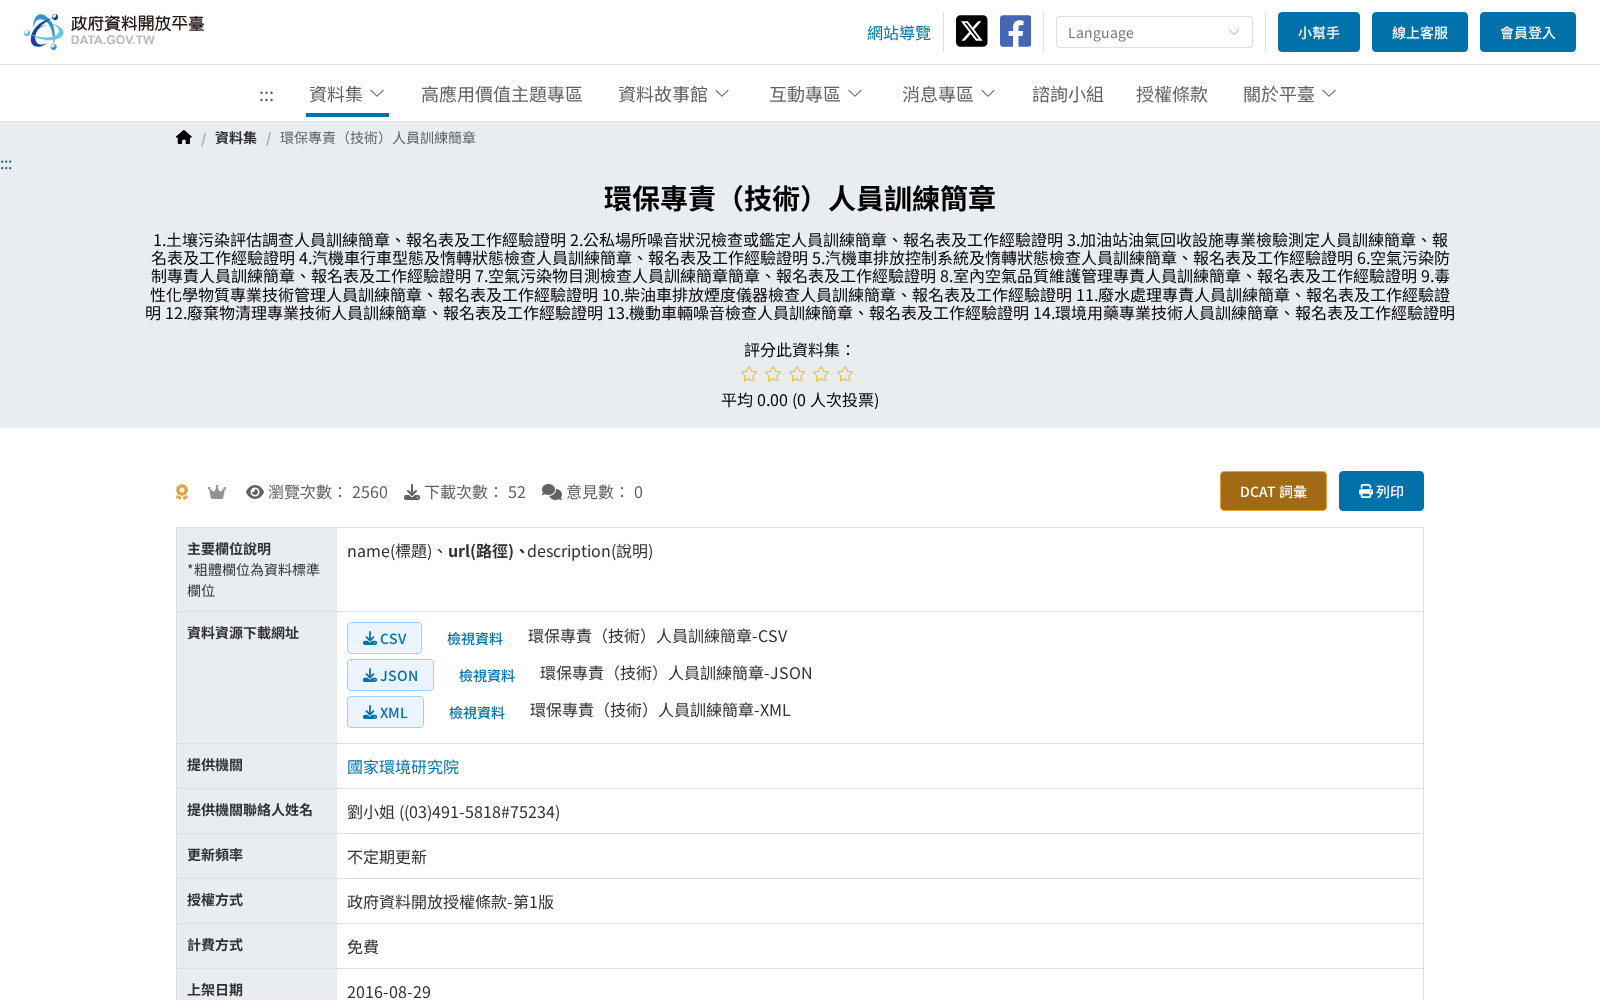
Task: Click the 小幫手 button
Action: pos(1319,32)
